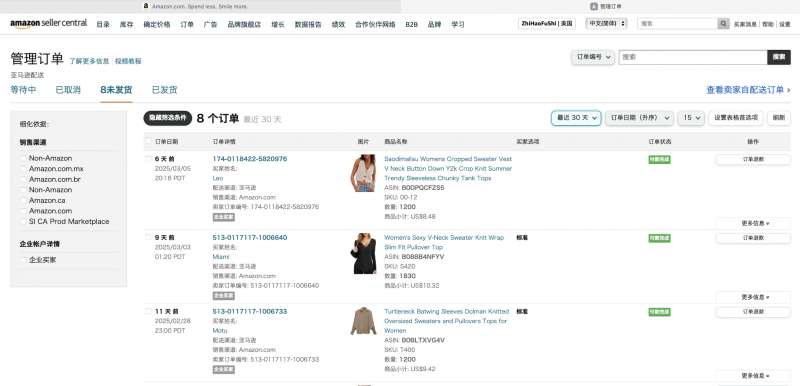
Task: Select the checkbox for order 174-0118422-5820976
Action: coord(148,159)
